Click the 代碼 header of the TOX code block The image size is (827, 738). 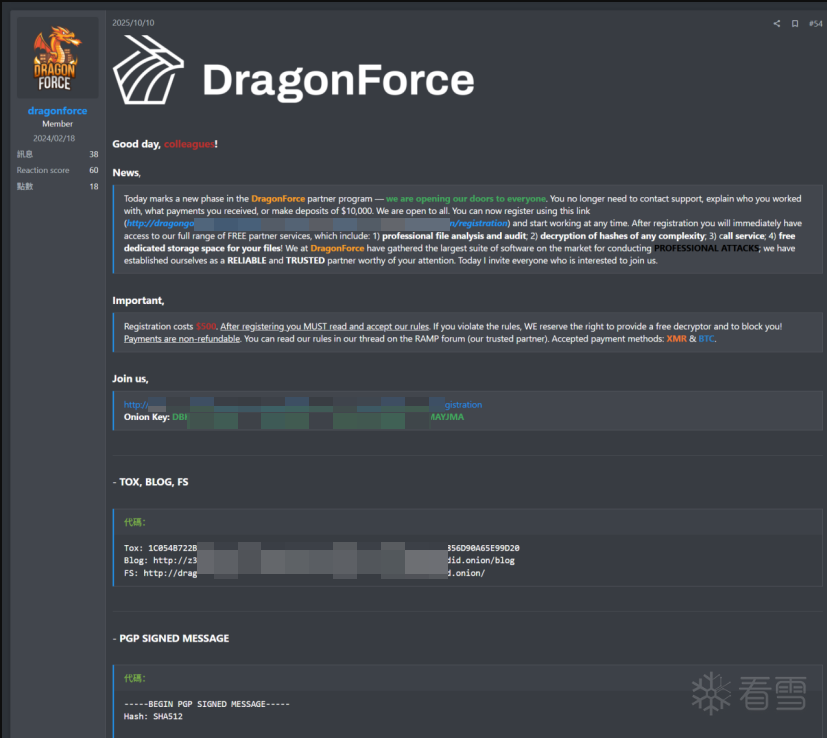pos(134,522)
